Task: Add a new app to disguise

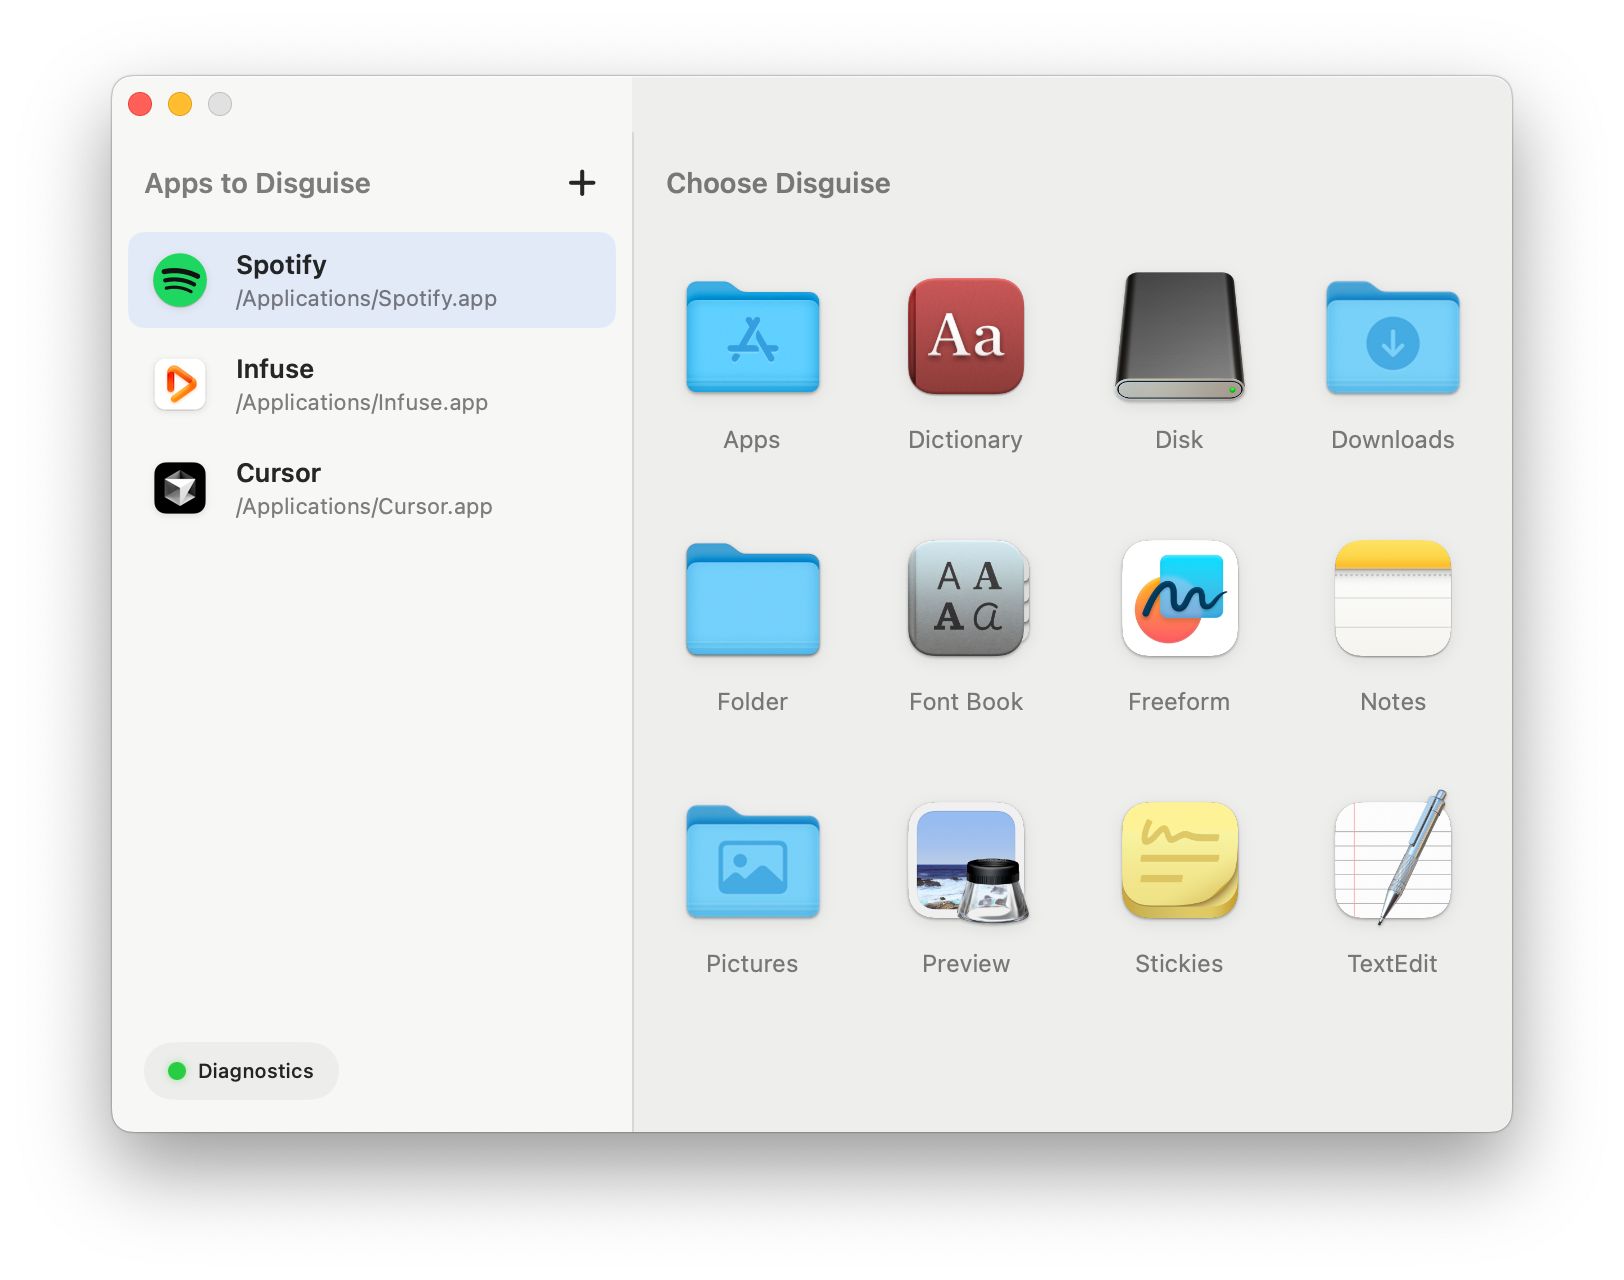Action: (583, 183)
